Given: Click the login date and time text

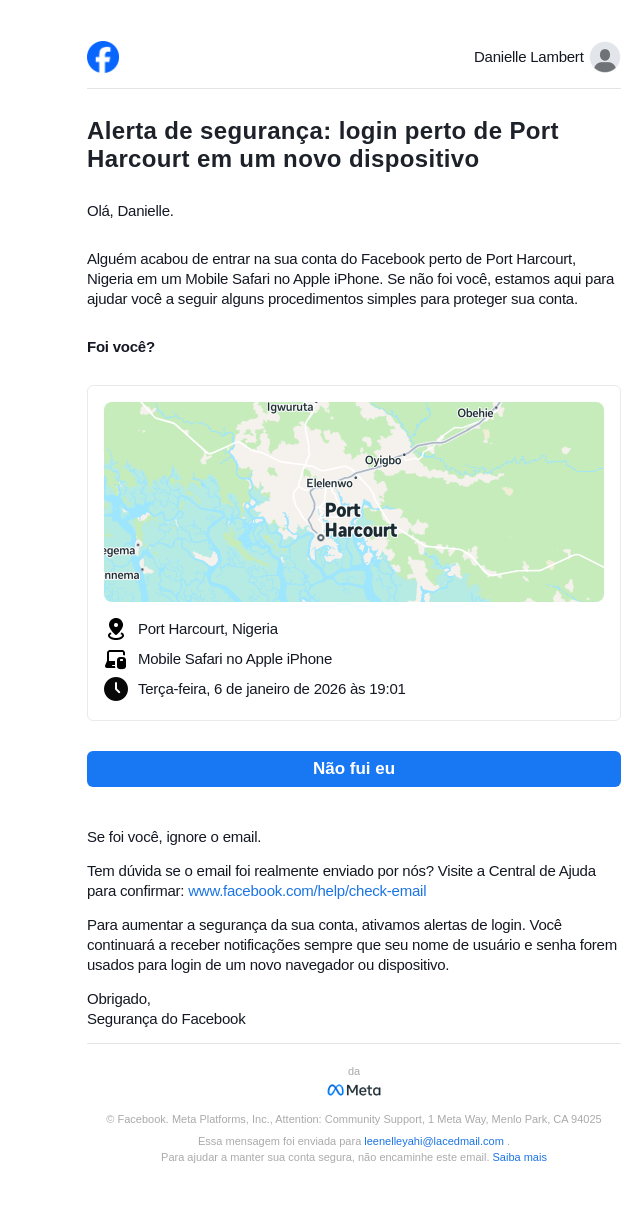Looking at the screenshot, I should 272,689.
